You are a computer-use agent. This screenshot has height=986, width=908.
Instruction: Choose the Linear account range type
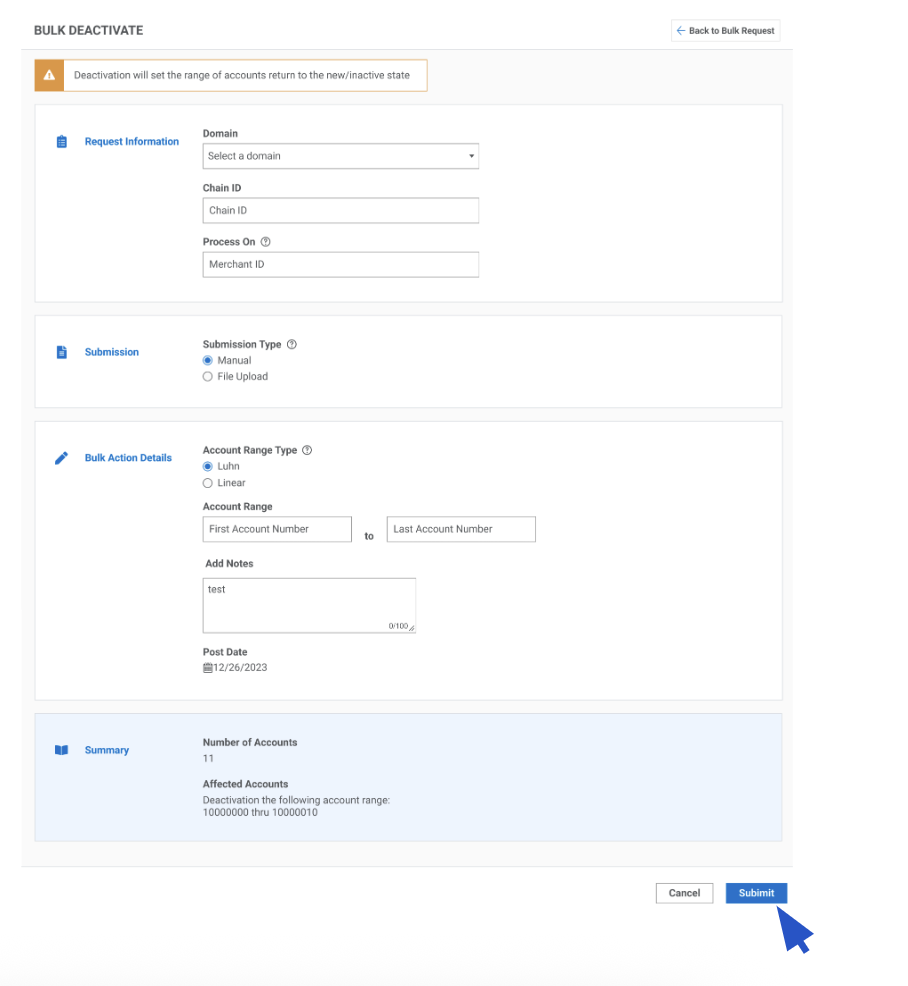pyautogui.click(x=208, y=483)
